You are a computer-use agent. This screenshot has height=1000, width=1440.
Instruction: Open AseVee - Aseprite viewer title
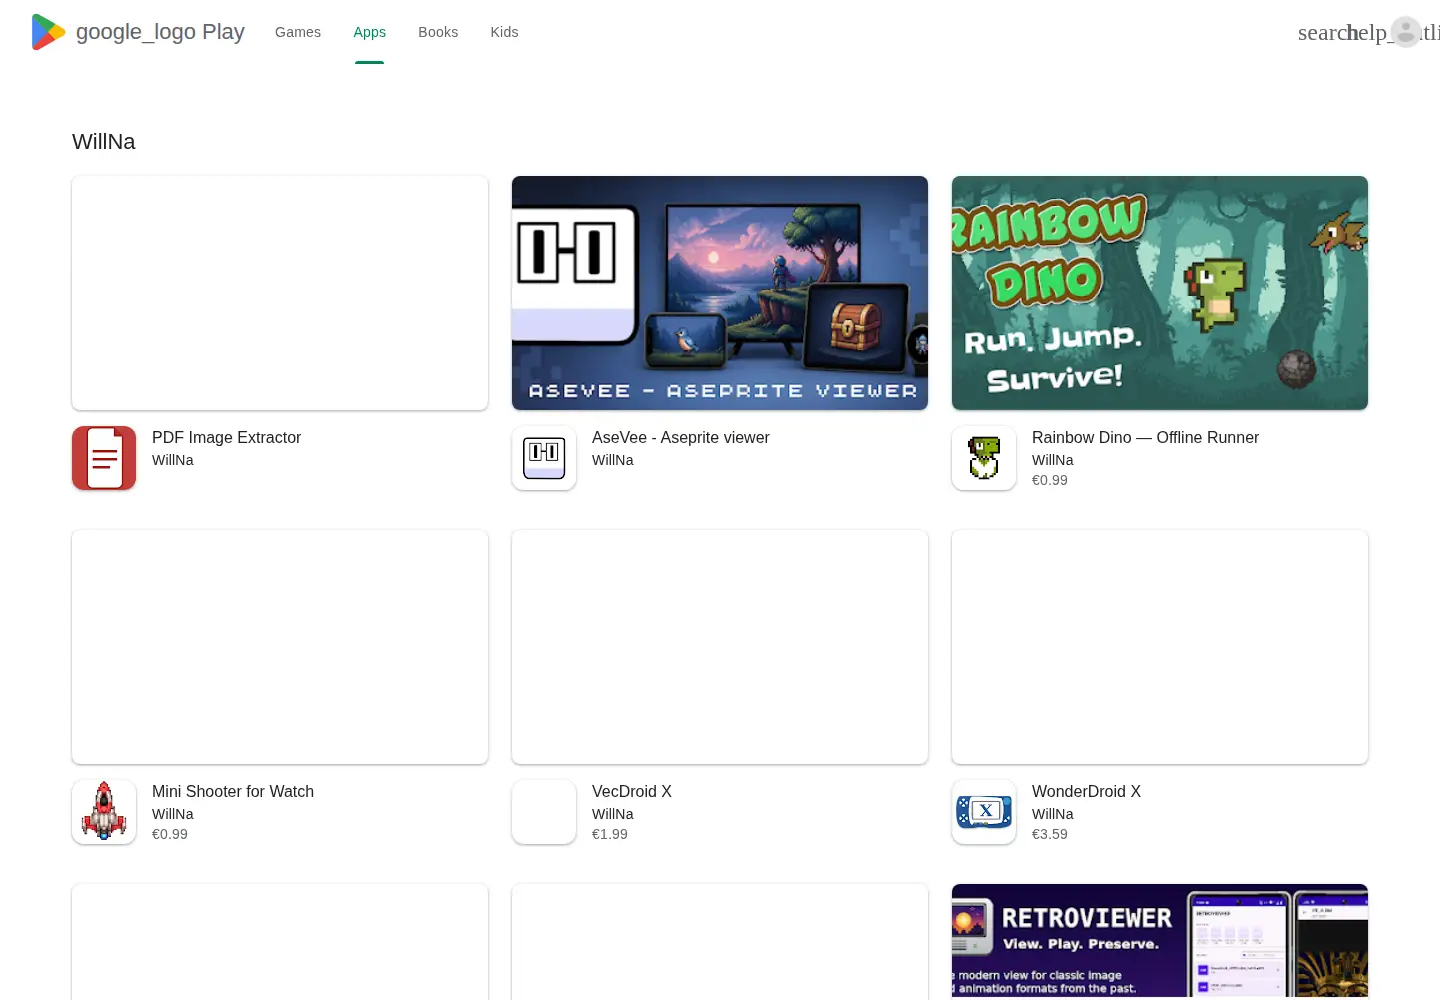click(681, 437)
